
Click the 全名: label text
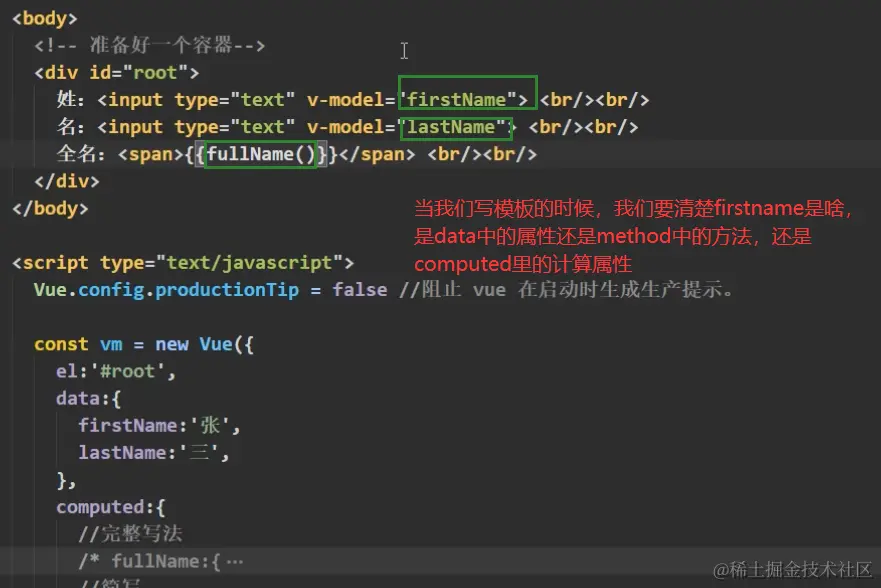(81, 154)
